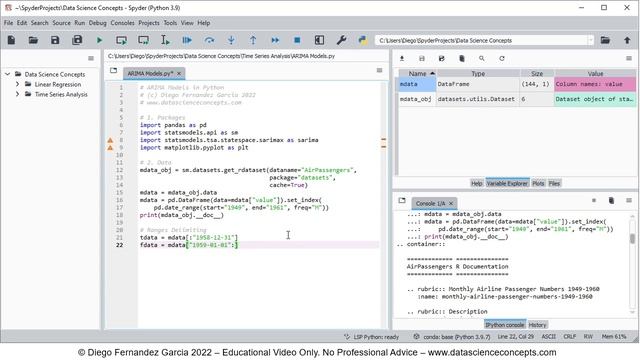
Task: Open the Projects menu
Action: (x=149, y=23)
